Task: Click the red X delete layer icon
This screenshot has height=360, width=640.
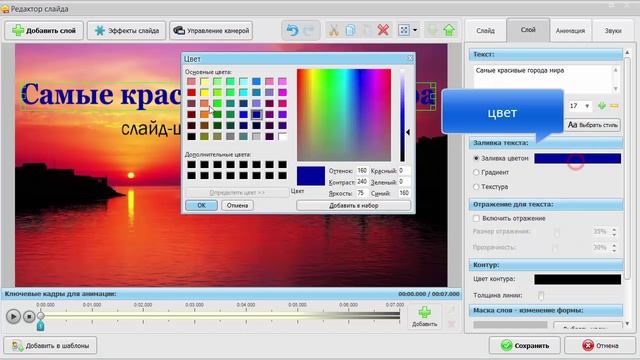Action: click(383, 30)
